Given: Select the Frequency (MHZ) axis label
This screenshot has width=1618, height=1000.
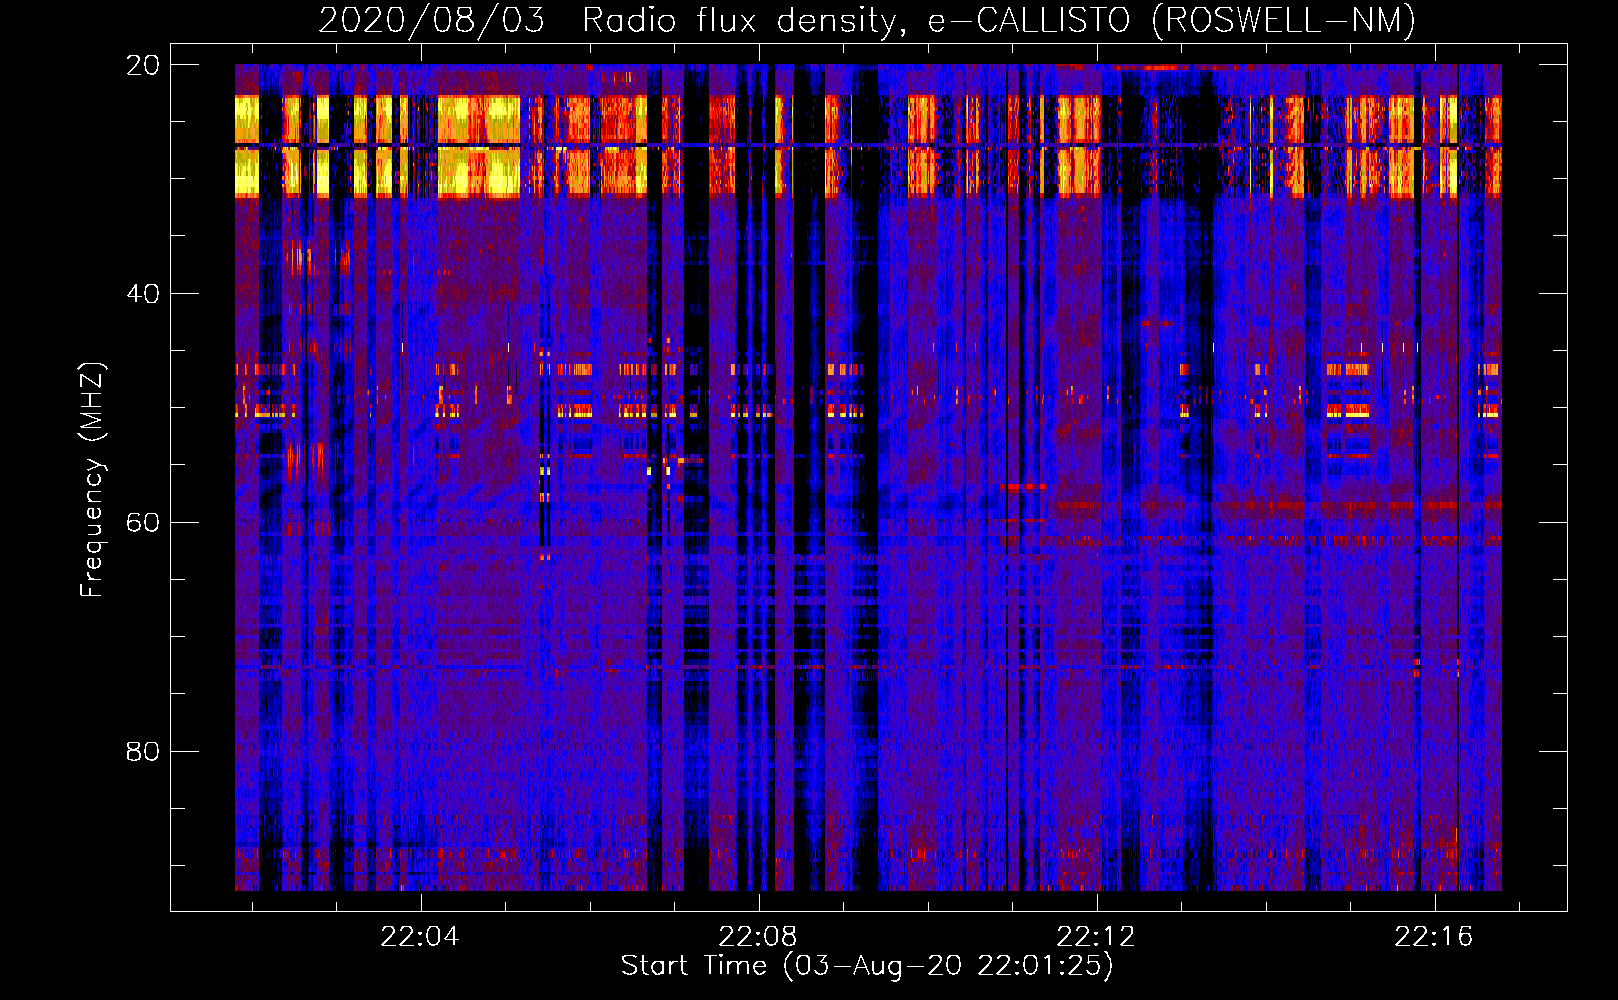Looking at the screenshot, I should [x=91, y=480].
